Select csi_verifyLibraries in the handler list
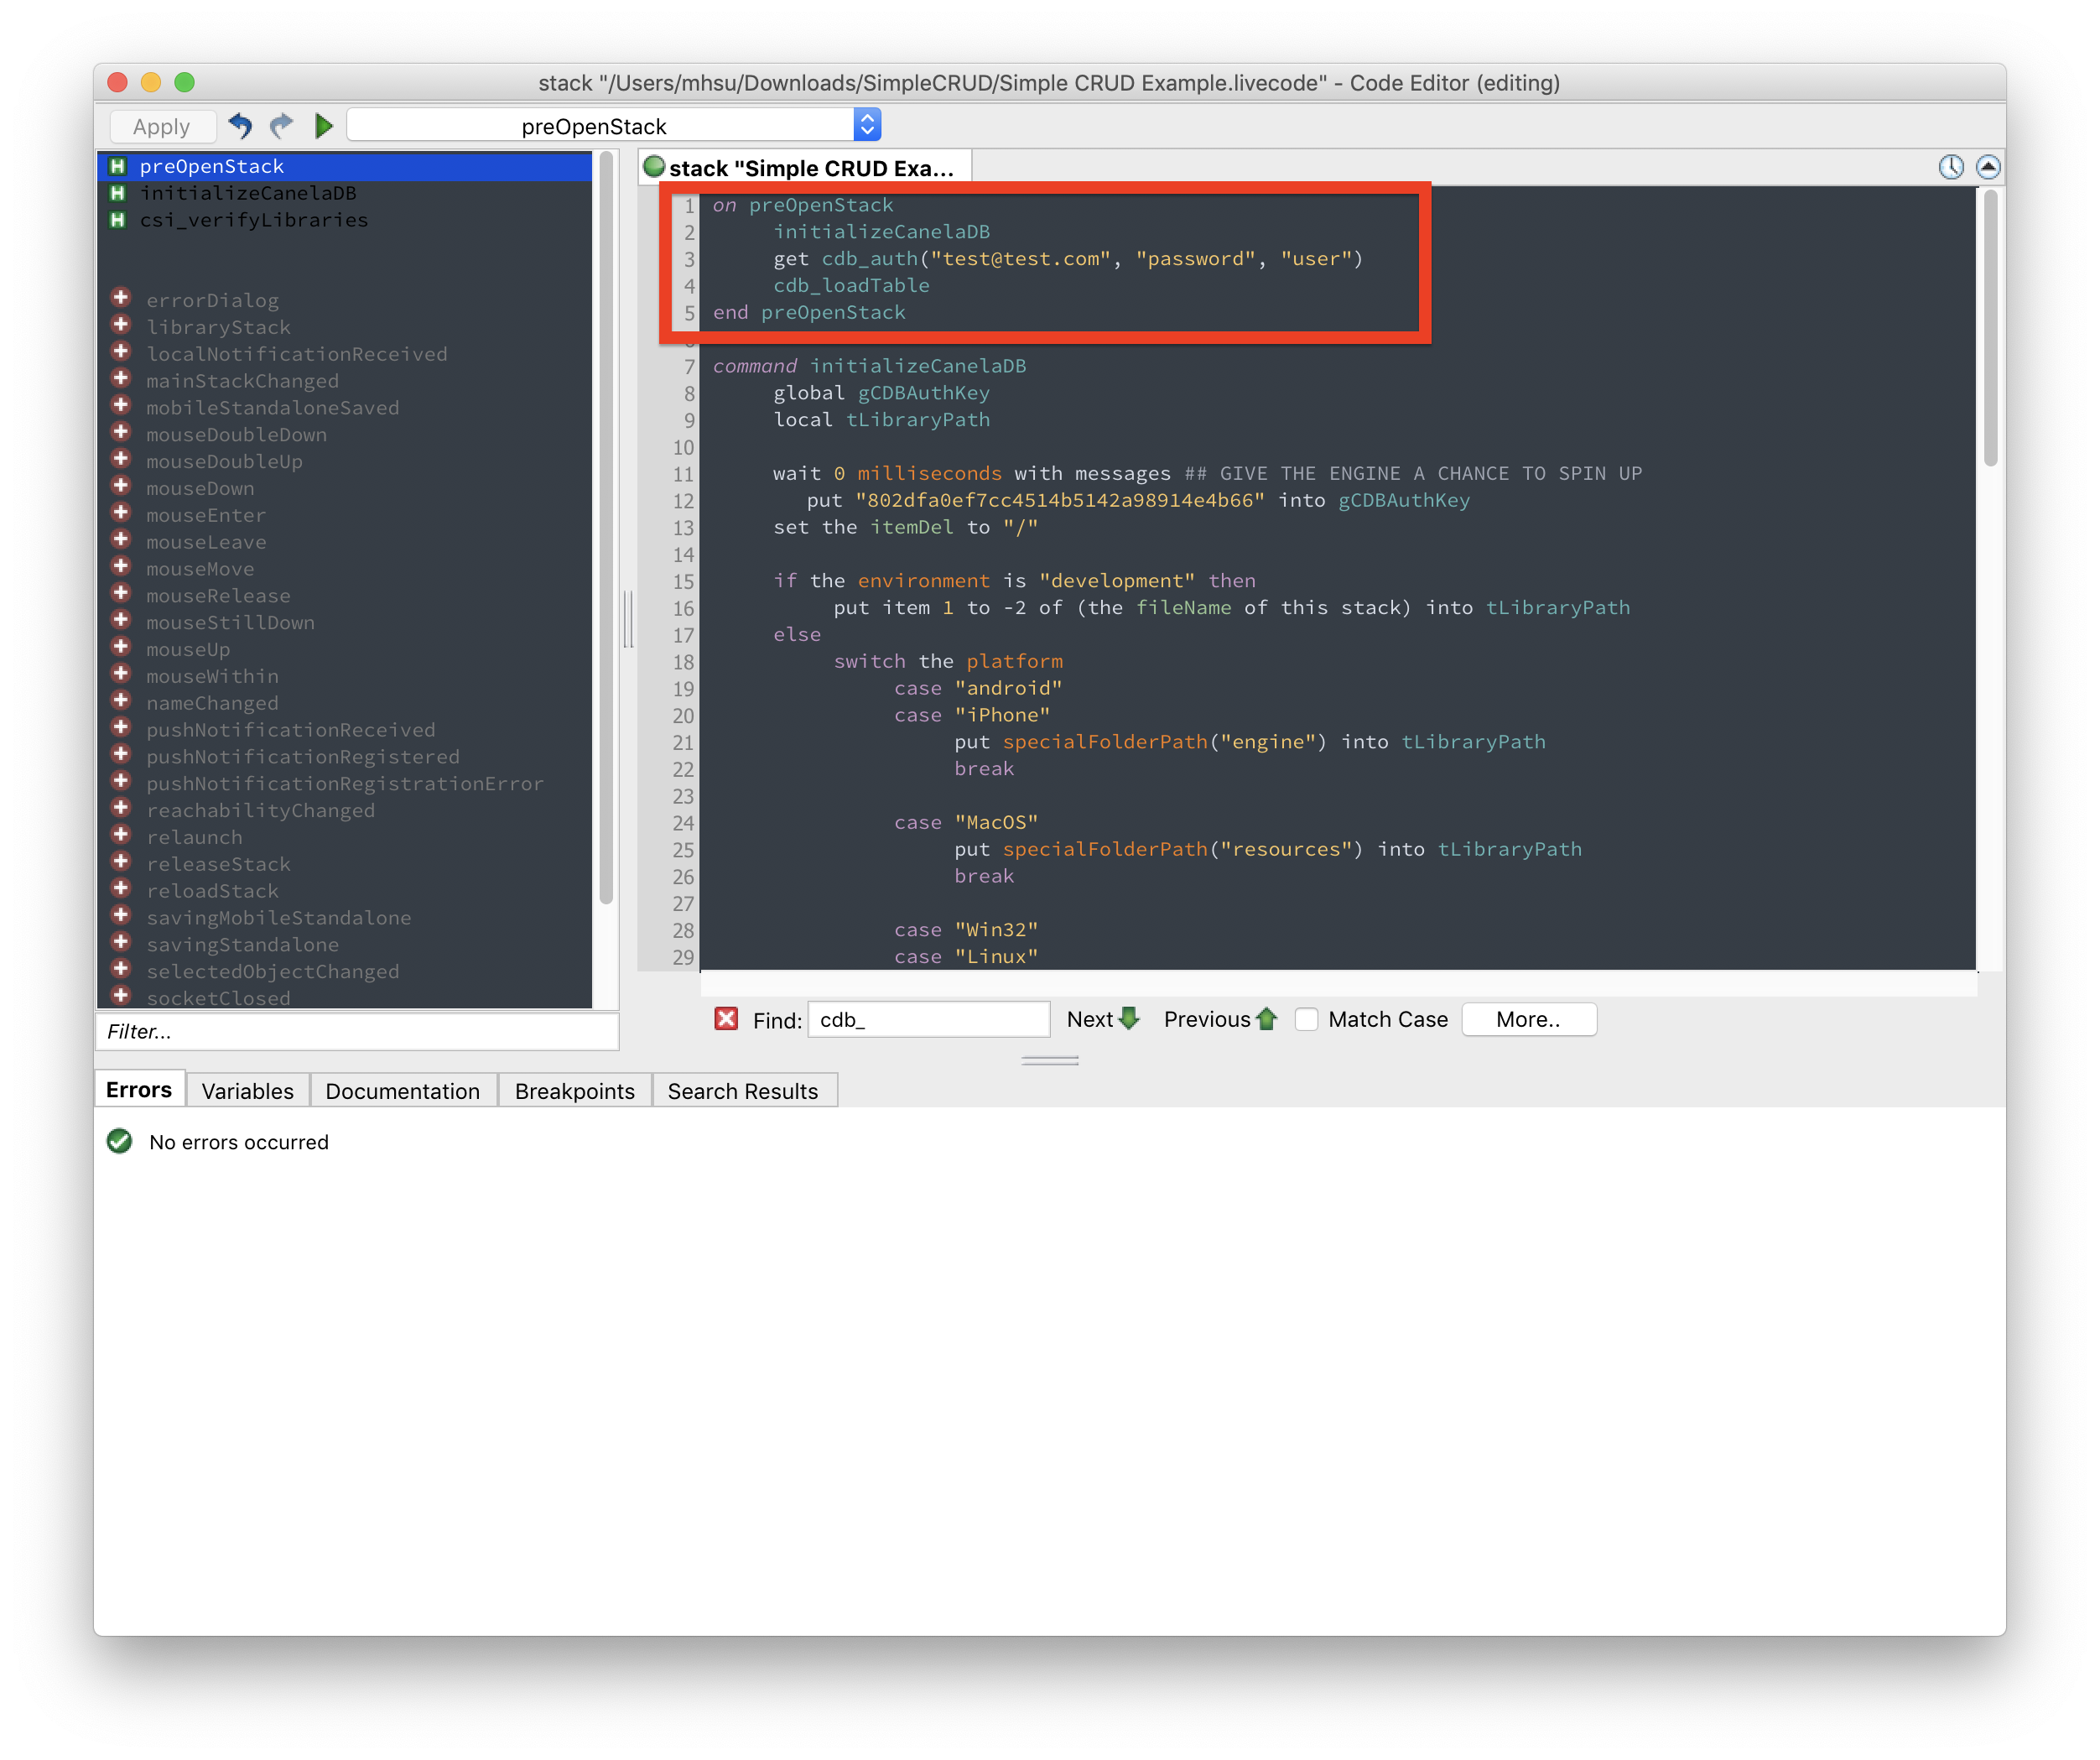The image size is (2100, 1760). click(345, 220)
